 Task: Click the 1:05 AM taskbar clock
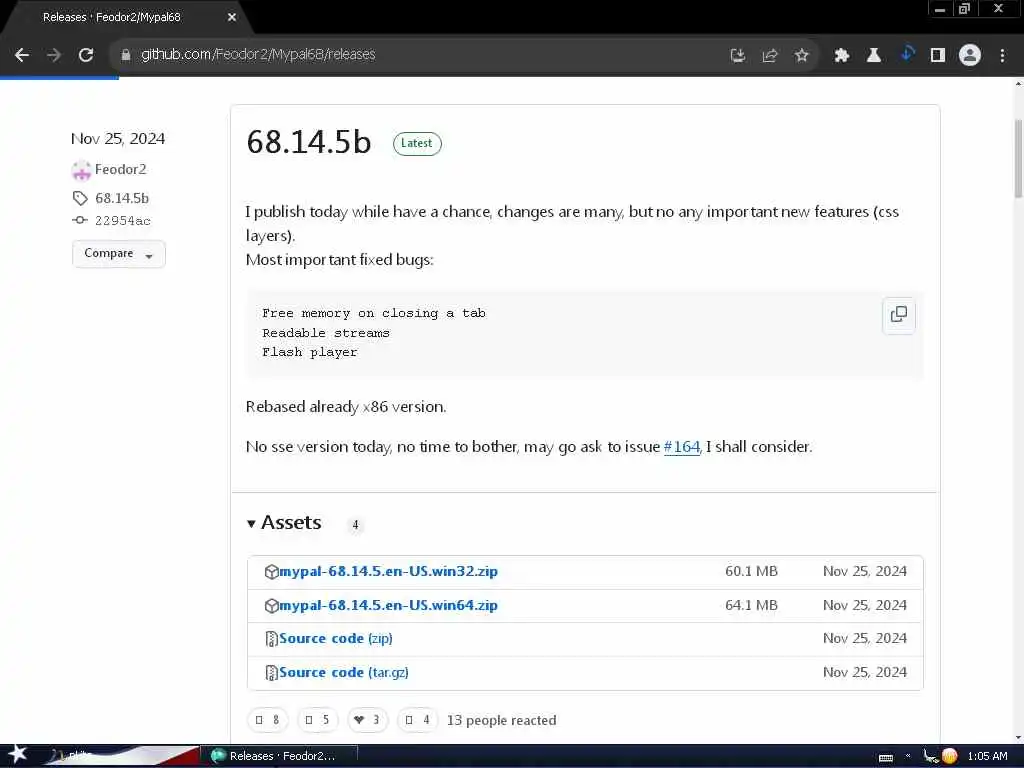(987, 756)
